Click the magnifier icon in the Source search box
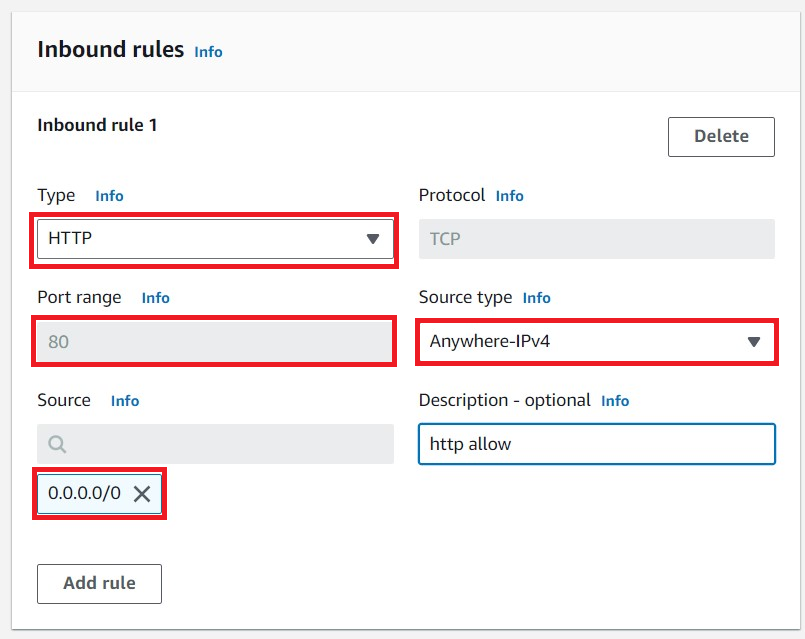 coord(57,443)
